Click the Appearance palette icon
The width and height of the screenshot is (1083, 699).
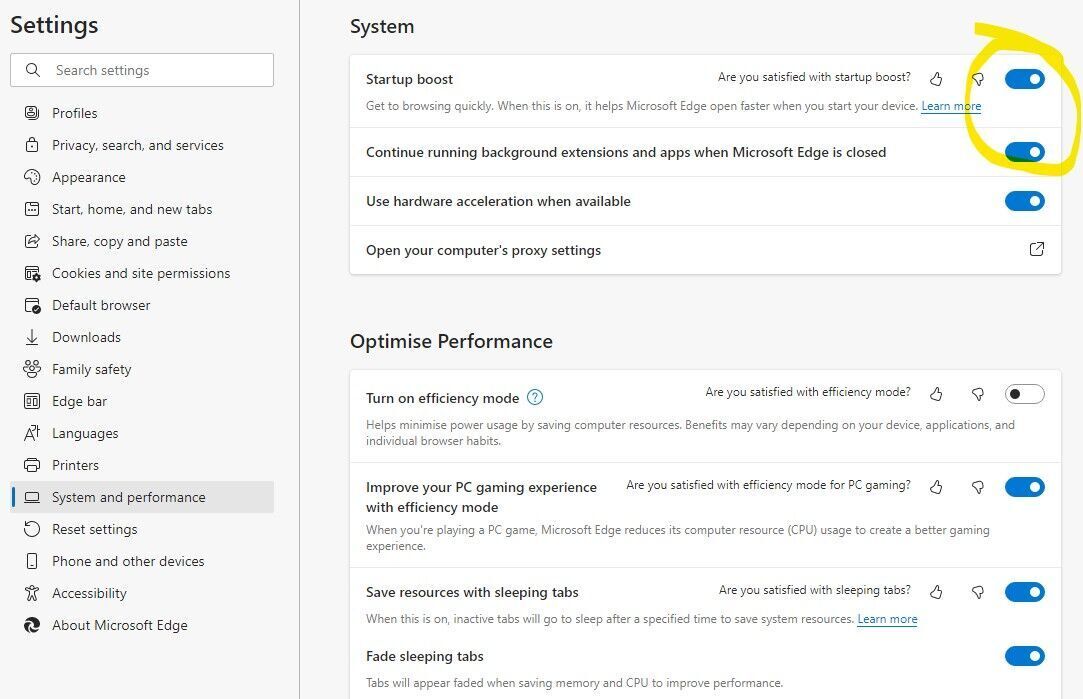(32, 177)
